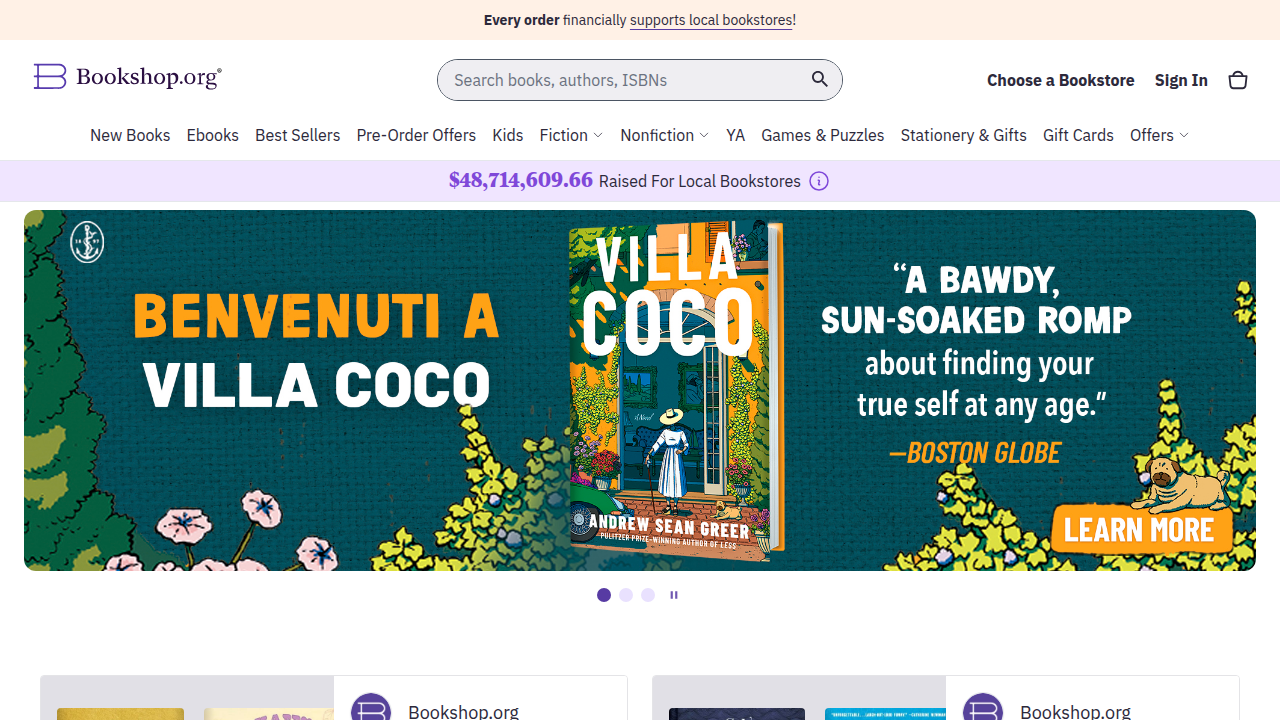Open the YA section
Screen dimensions: 1280x720
click(736, 135)
